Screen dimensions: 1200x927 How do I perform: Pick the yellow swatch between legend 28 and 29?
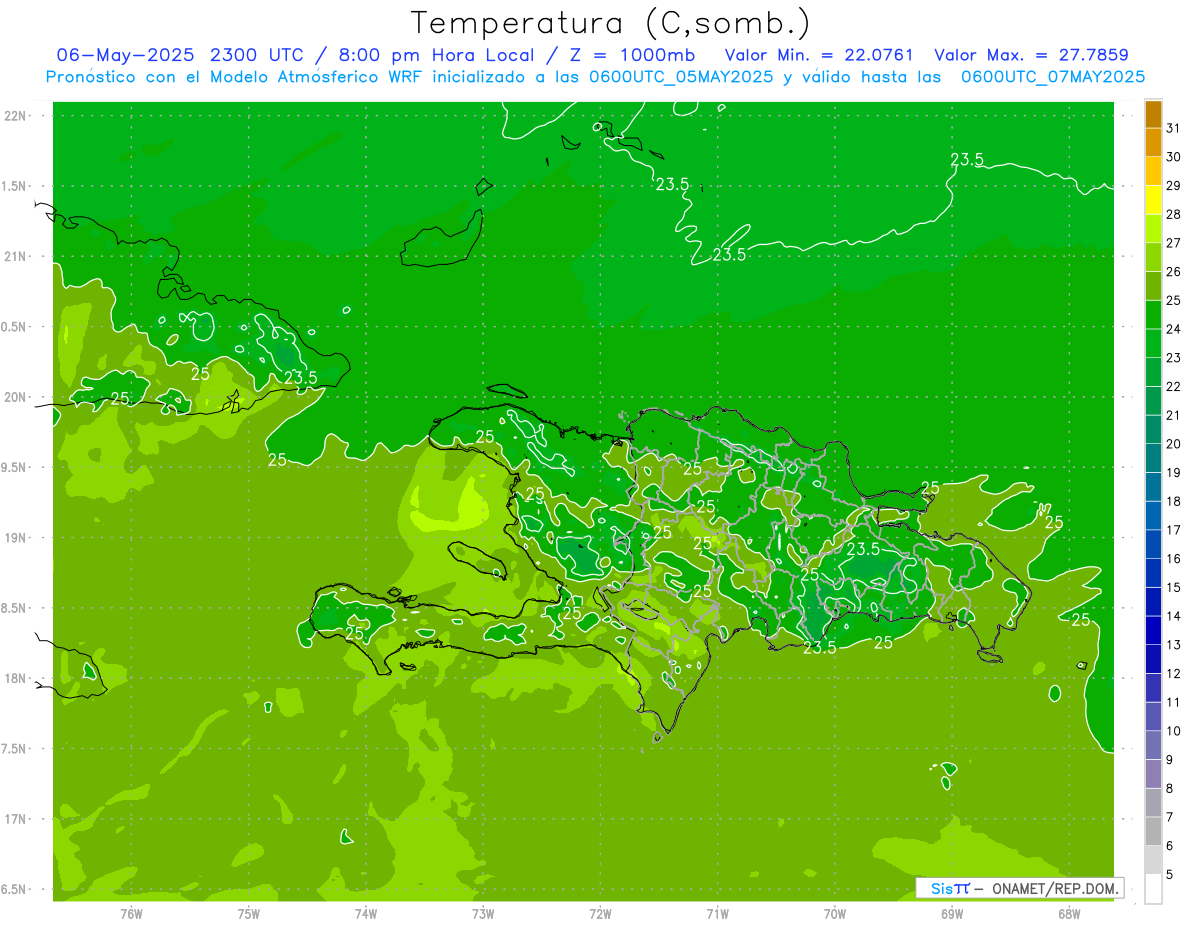click(x=1153, y=200)
